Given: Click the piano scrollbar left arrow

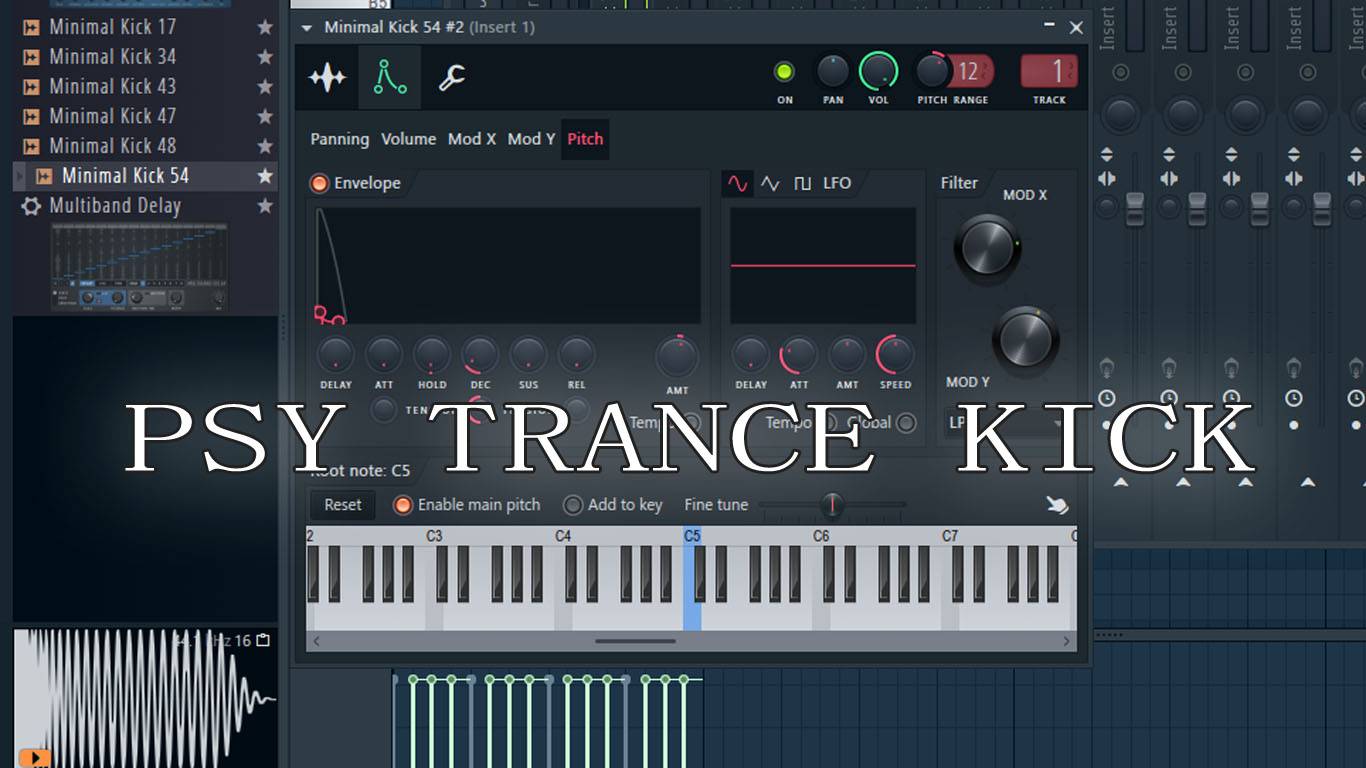Looking at the screenshot, I should (317, 641).
